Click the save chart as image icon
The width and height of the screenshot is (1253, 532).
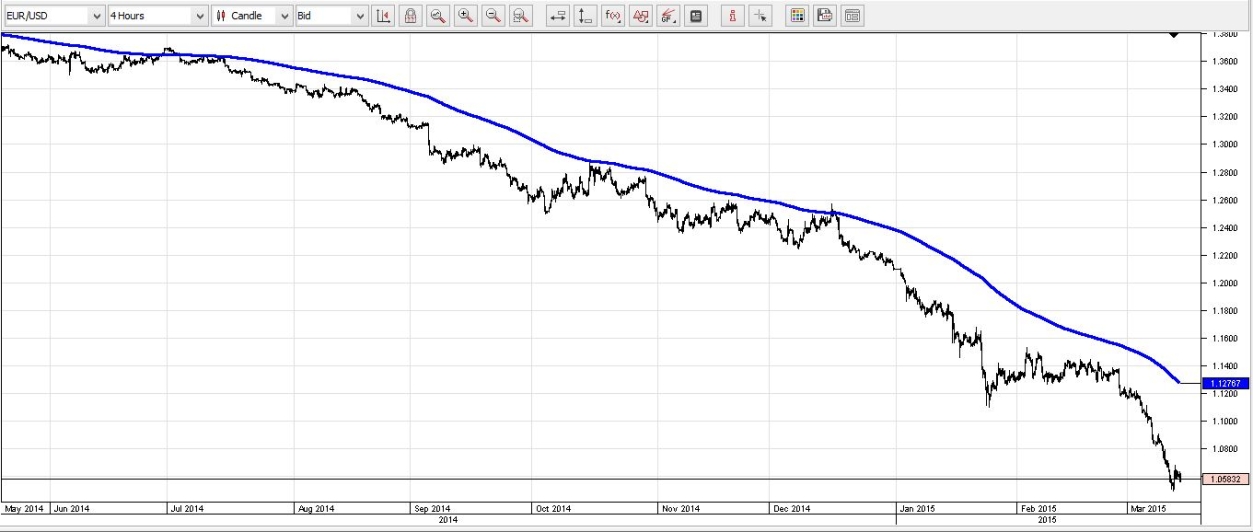(x=824, y=16)
